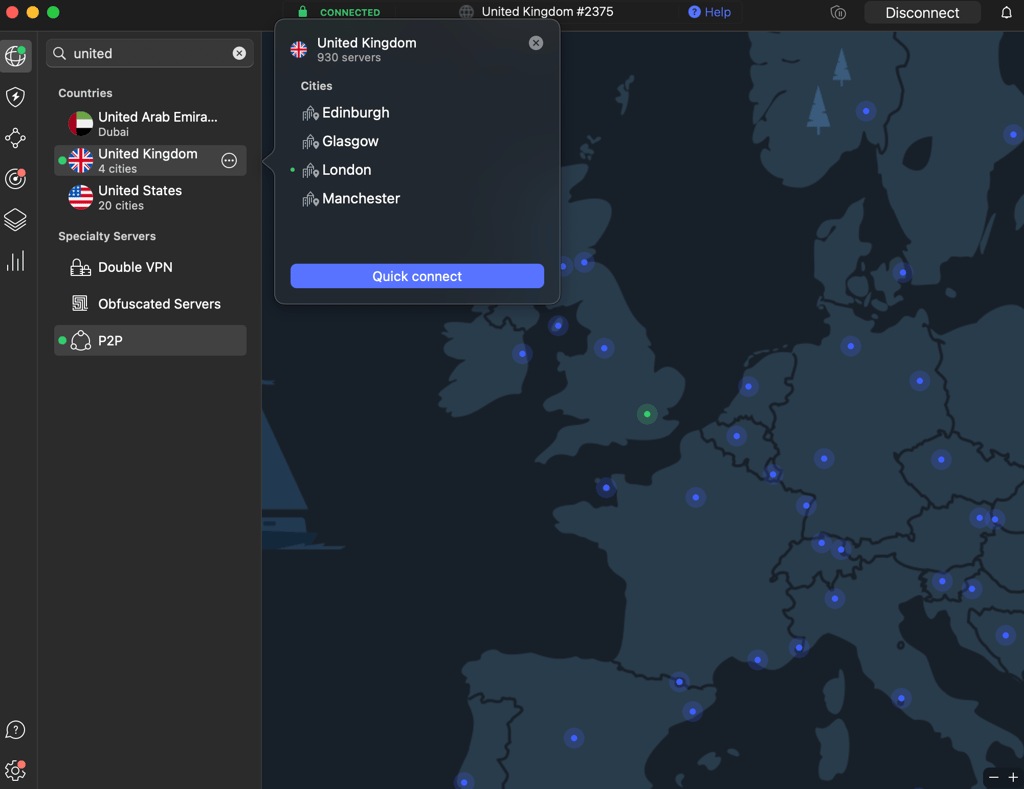Click Manchester city building icon

pos(310,199)
